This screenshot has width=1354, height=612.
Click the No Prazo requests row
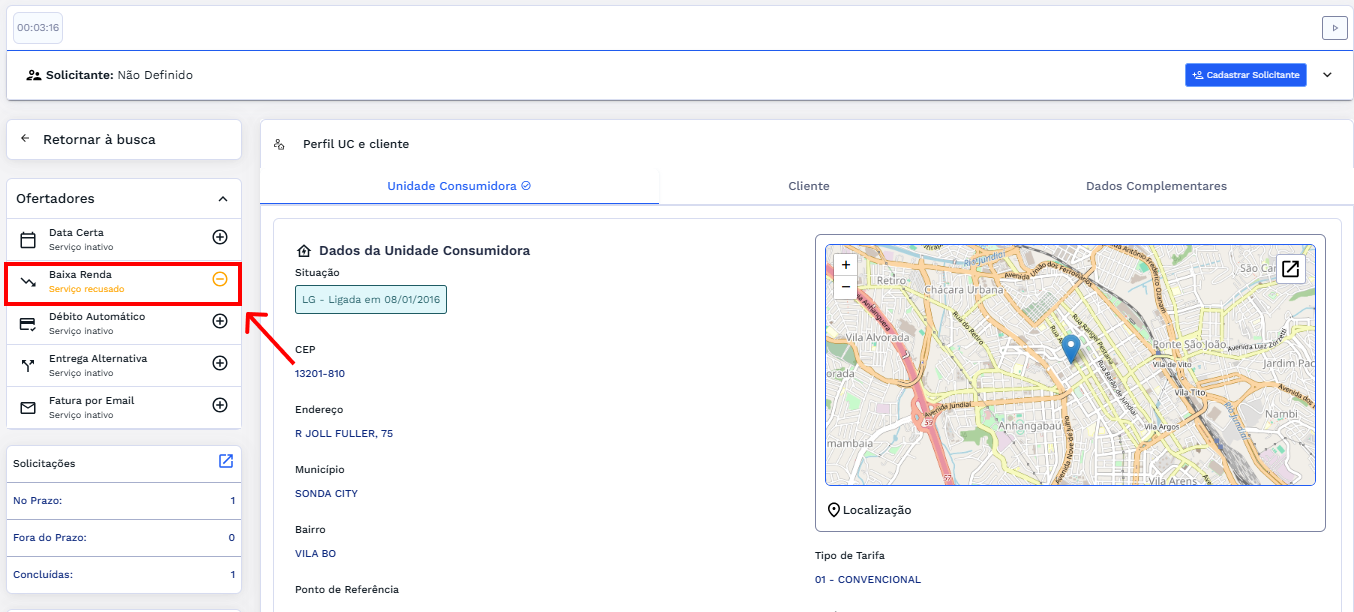click(124, 500)
